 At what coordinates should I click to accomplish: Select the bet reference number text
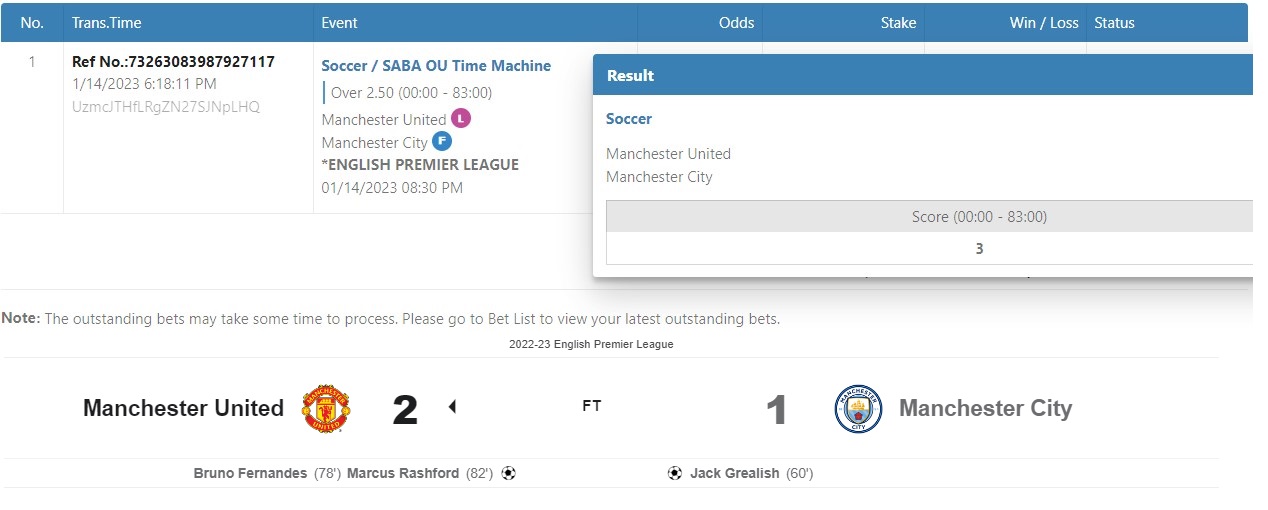tap(173, 62)
